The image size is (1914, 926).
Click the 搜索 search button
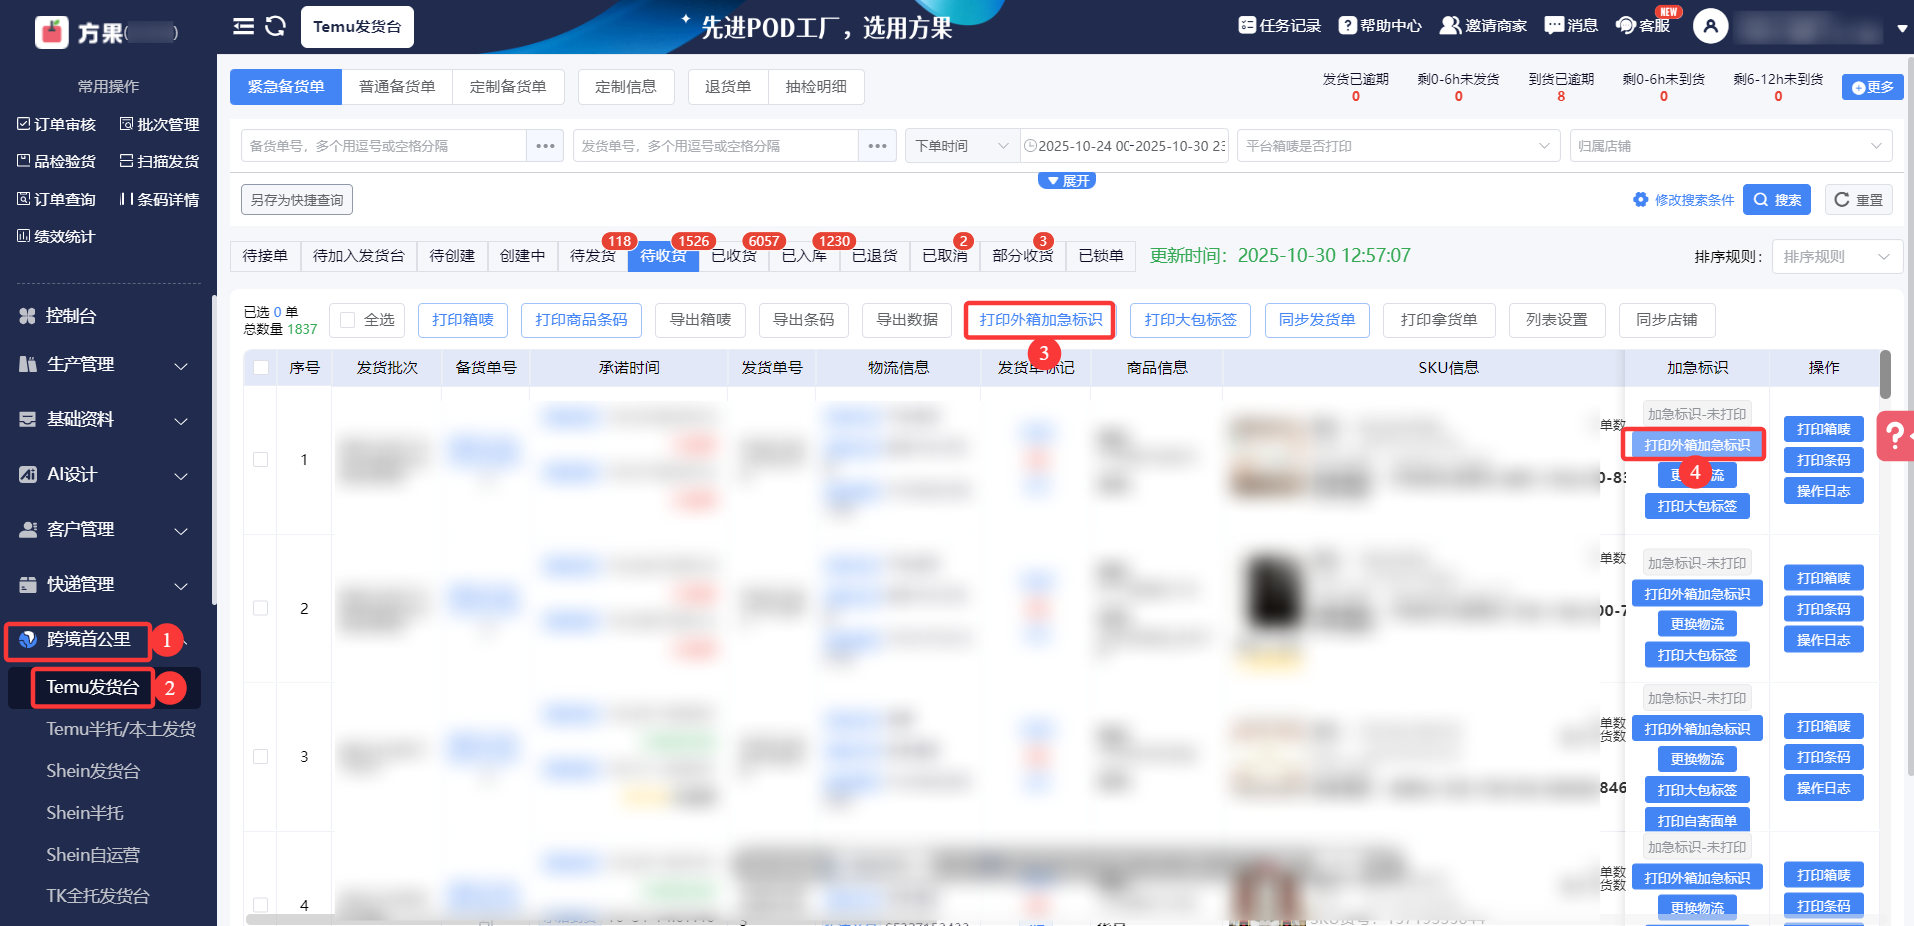click(x=1777, y=200)
